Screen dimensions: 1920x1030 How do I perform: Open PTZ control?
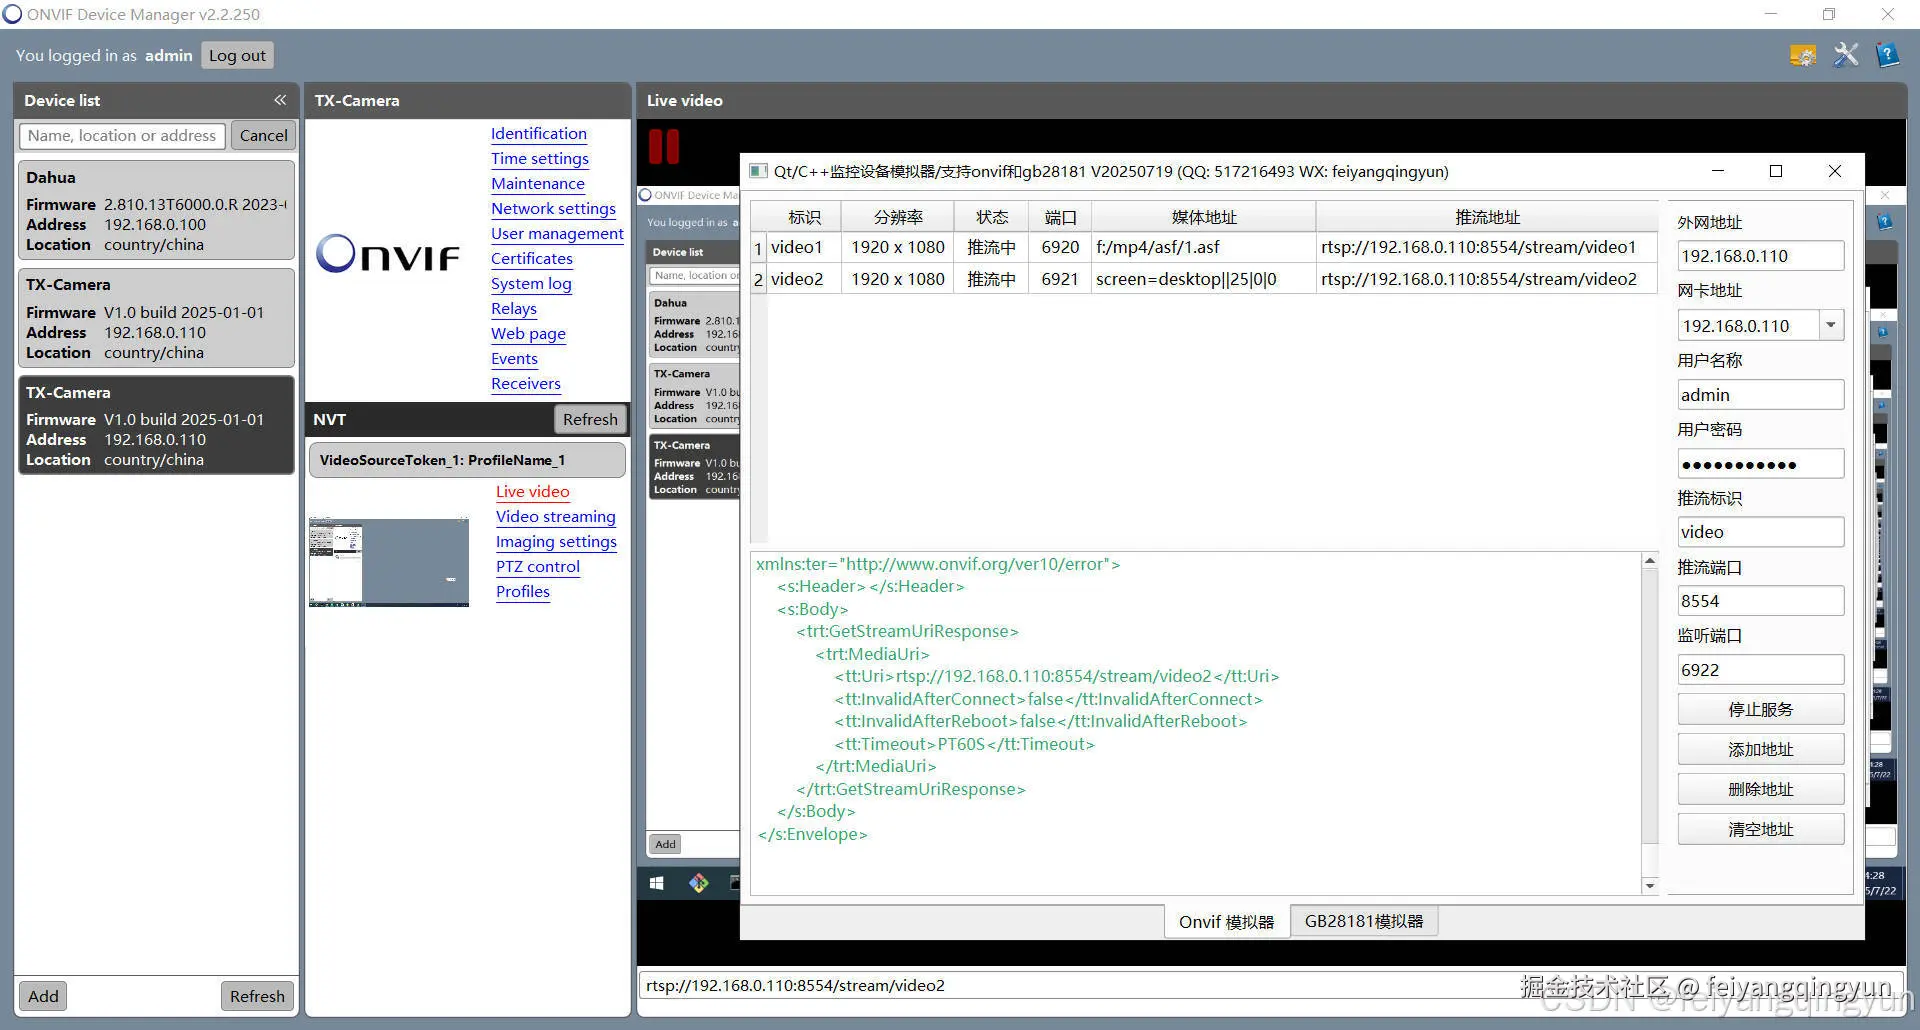click(x=538, y=567)
